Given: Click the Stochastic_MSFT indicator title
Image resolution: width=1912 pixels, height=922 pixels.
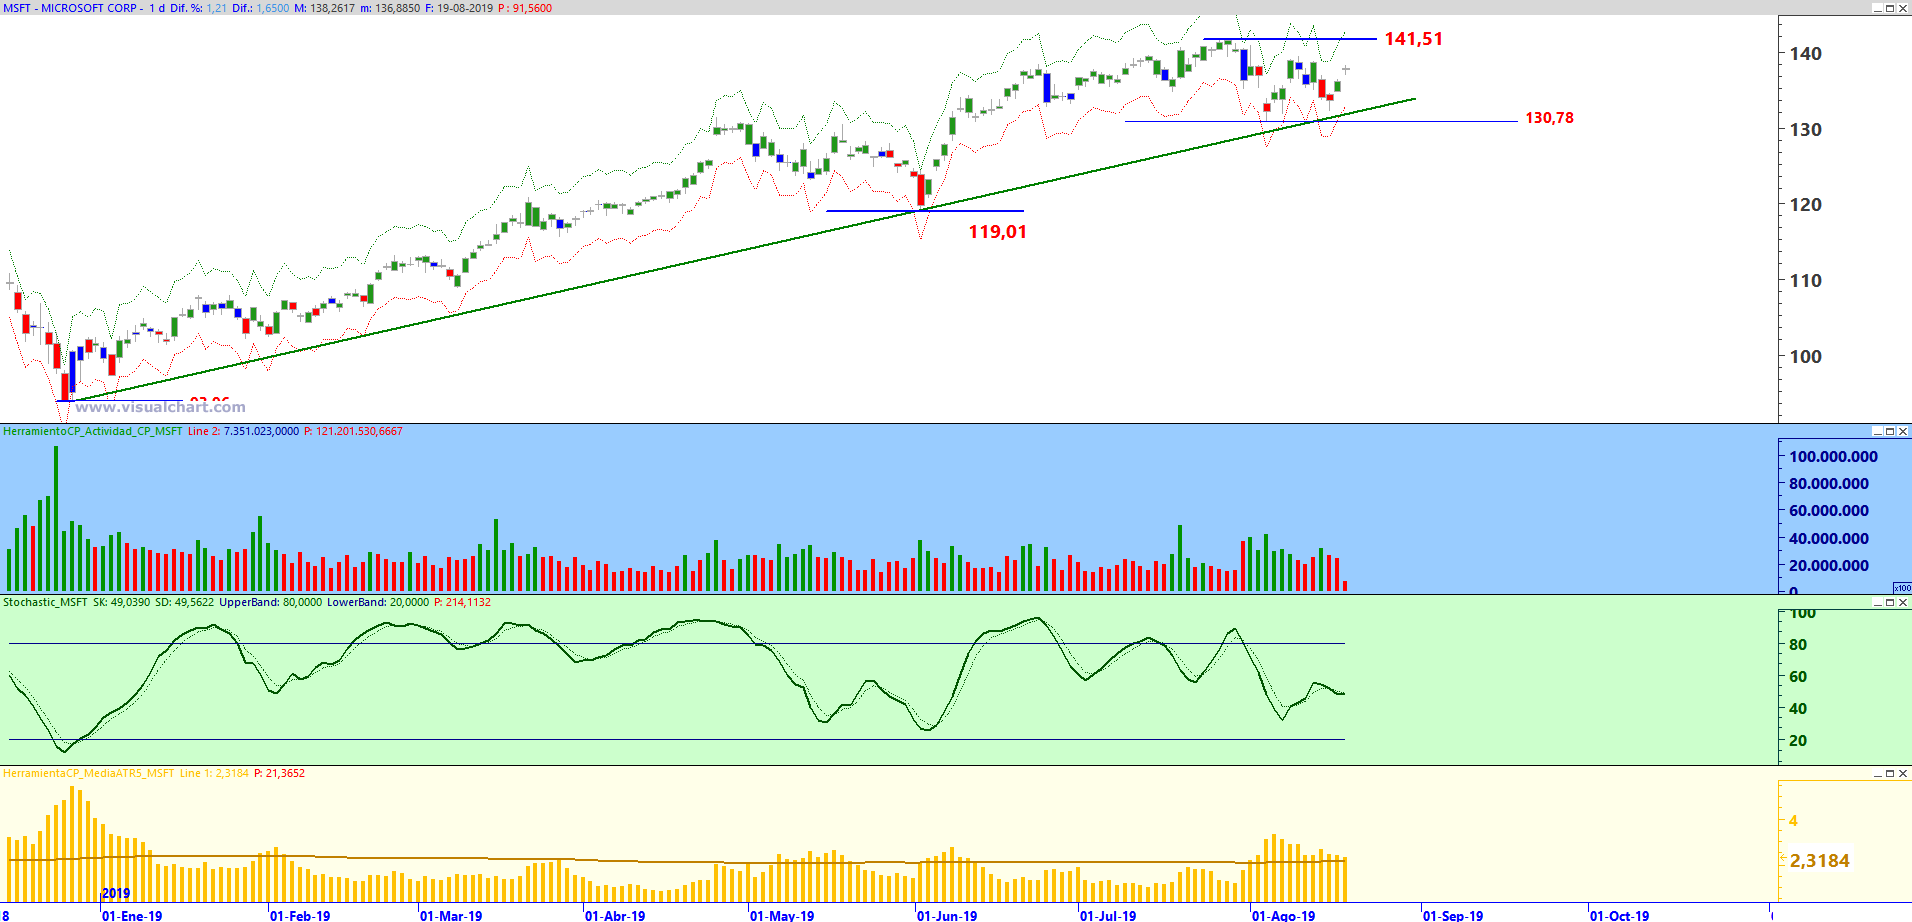Looking at the screenshot, I should coord(45,602).
